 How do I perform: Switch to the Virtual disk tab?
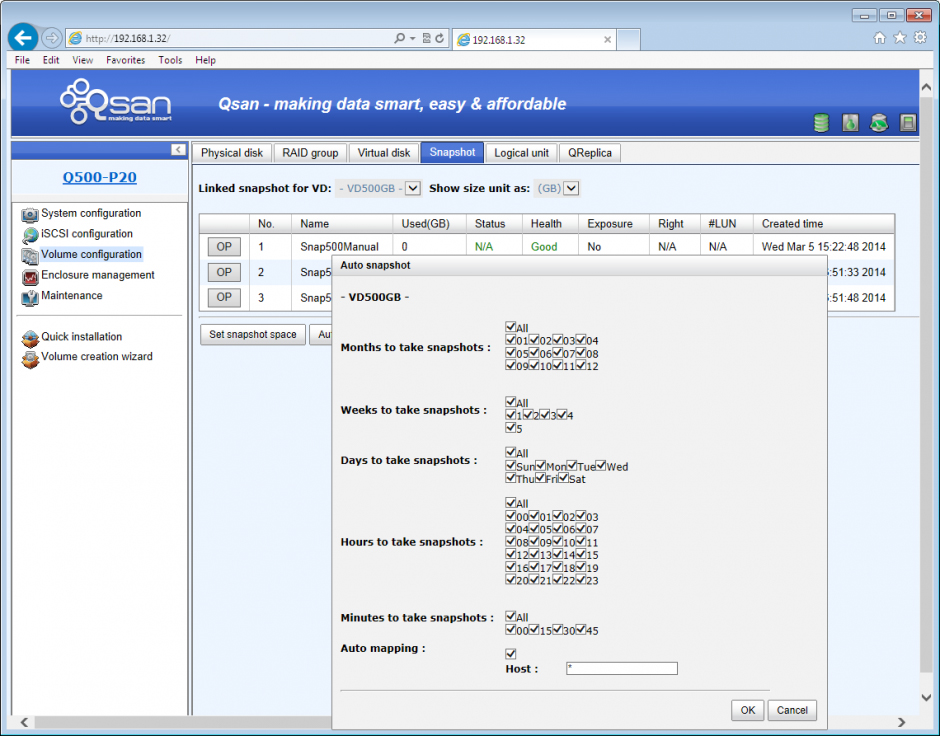(x=384, y=153)
